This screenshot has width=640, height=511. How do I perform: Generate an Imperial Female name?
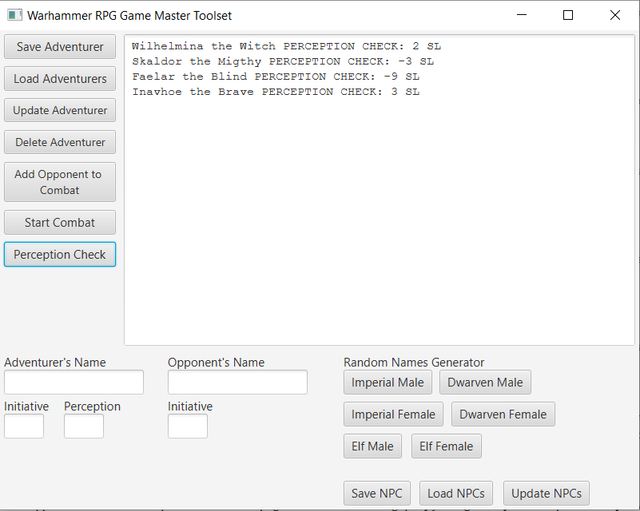(393, 414)
